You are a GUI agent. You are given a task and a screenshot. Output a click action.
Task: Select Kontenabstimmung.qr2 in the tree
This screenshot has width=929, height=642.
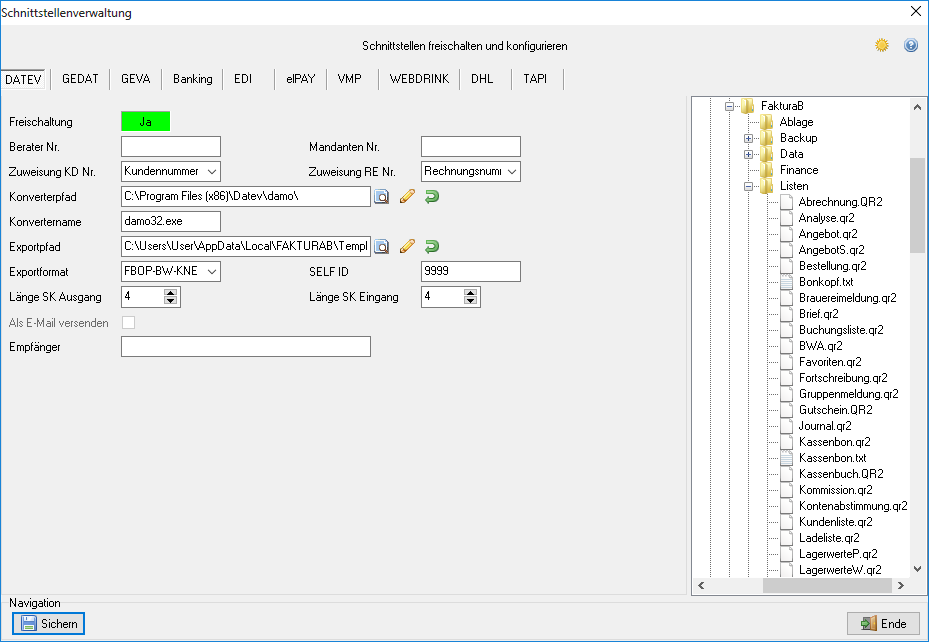[853, 506]
